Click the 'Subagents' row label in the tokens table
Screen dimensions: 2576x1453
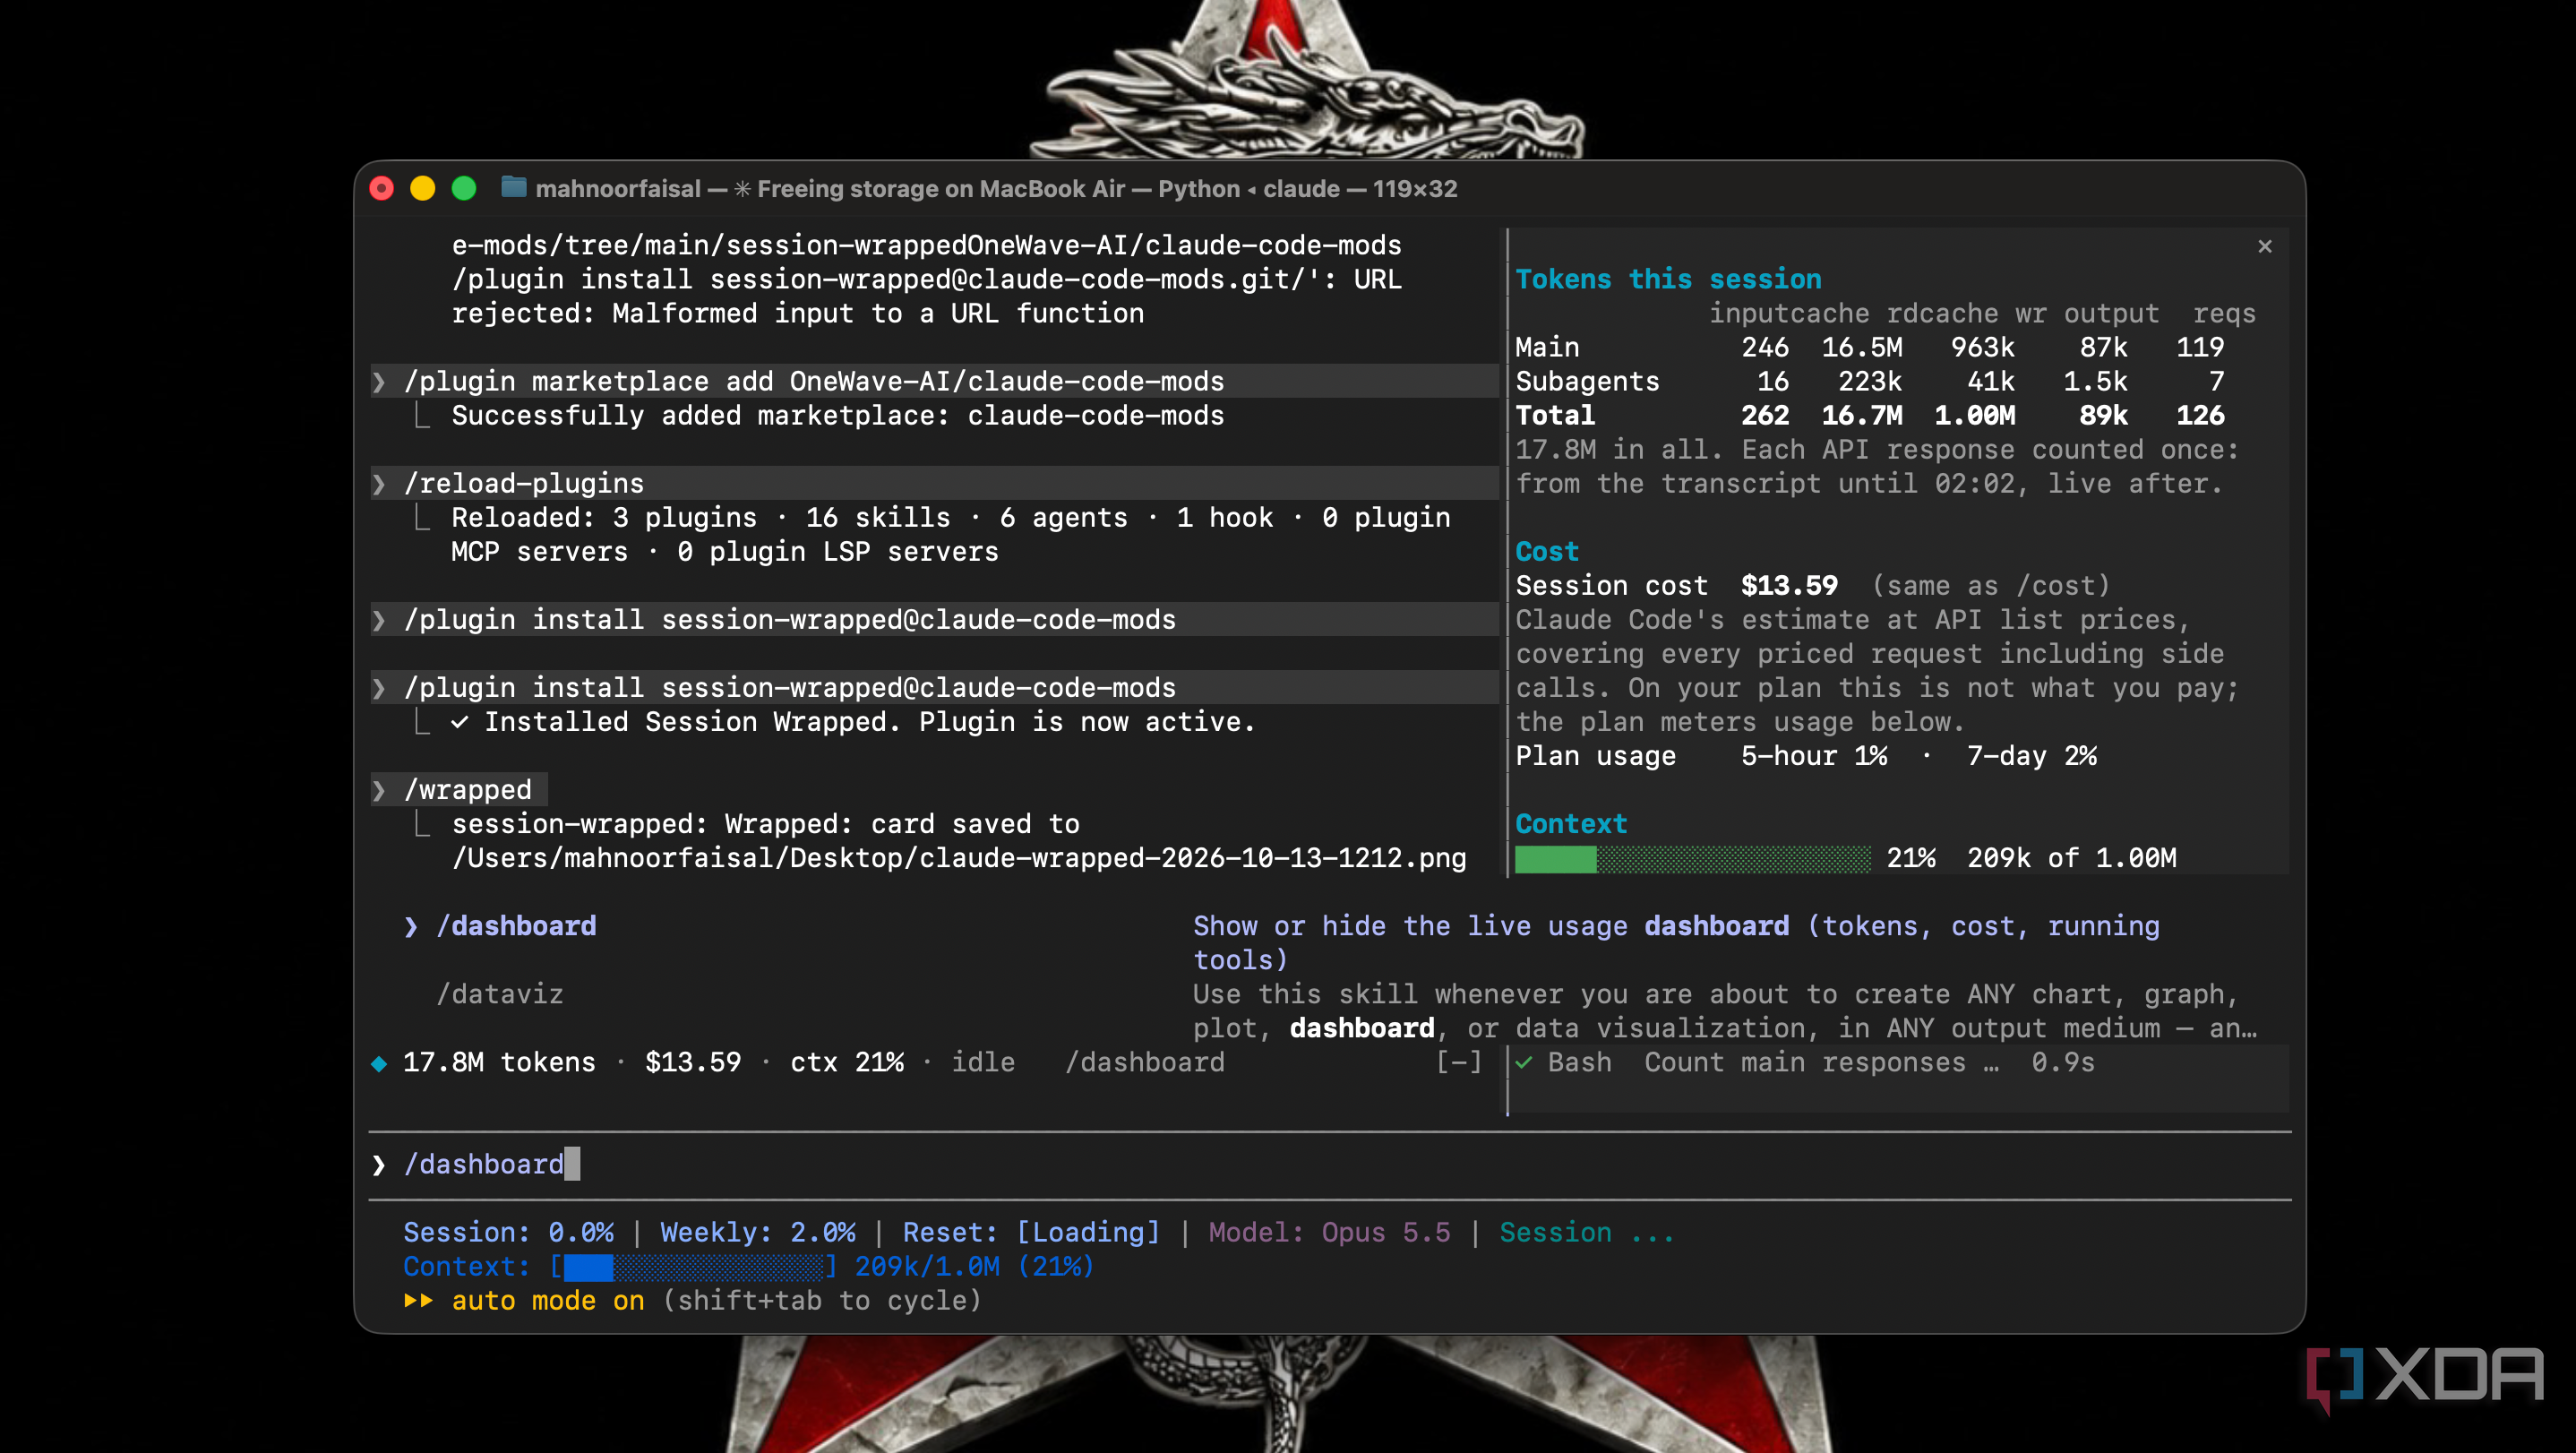click(x=1587, y=381)
